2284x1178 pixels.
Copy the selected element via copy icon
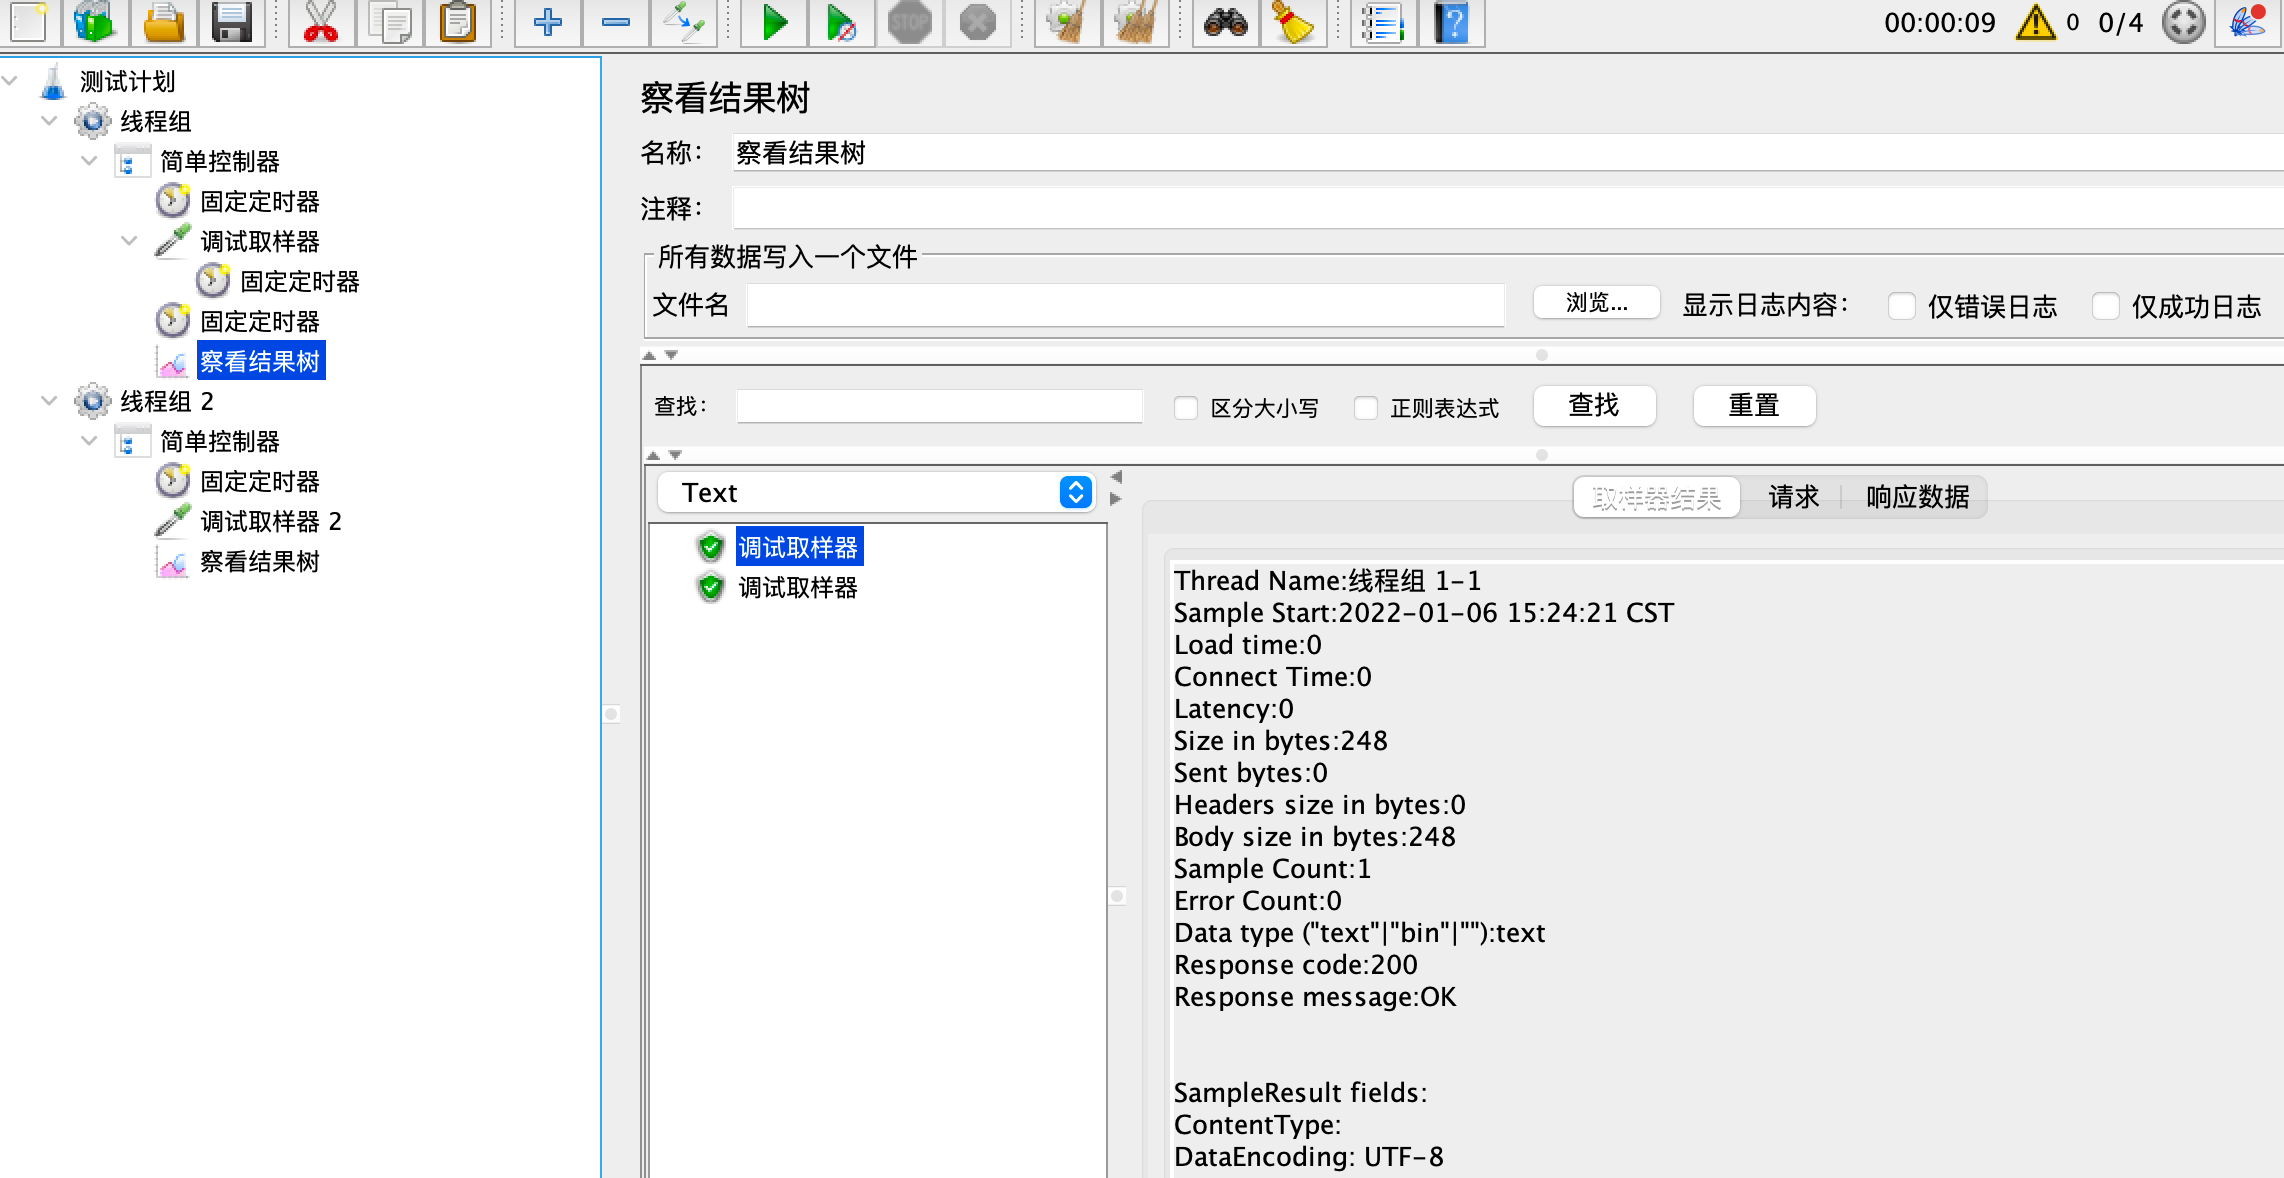point(391,23)
